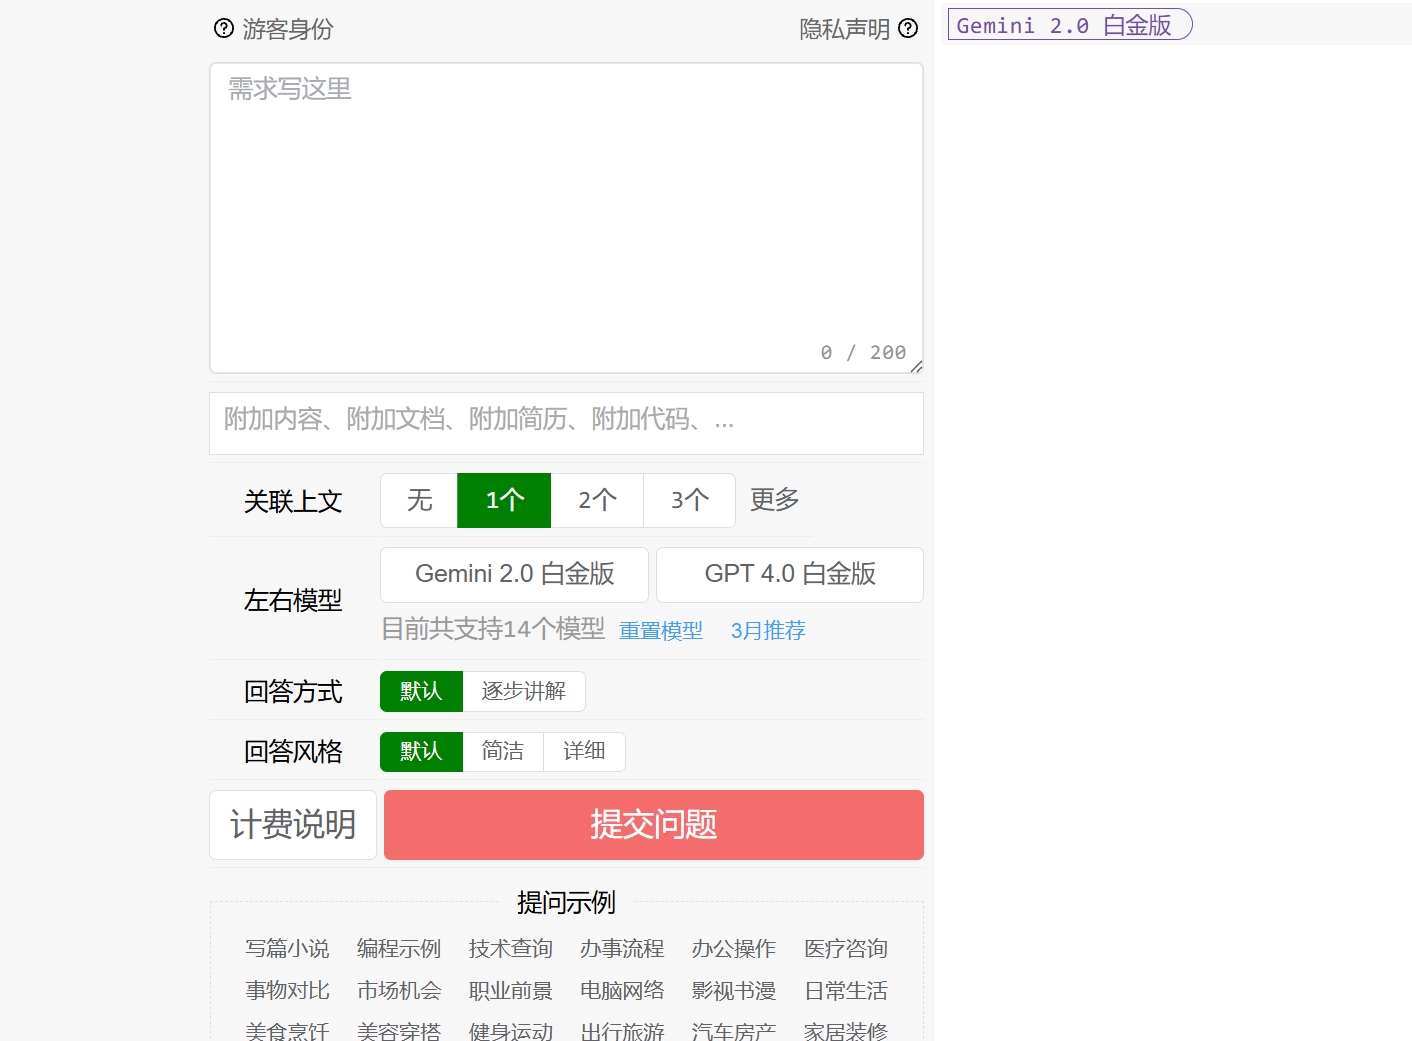Open 计费说明 billing information
The image size is (1412, 1041).
coord(292,825)
